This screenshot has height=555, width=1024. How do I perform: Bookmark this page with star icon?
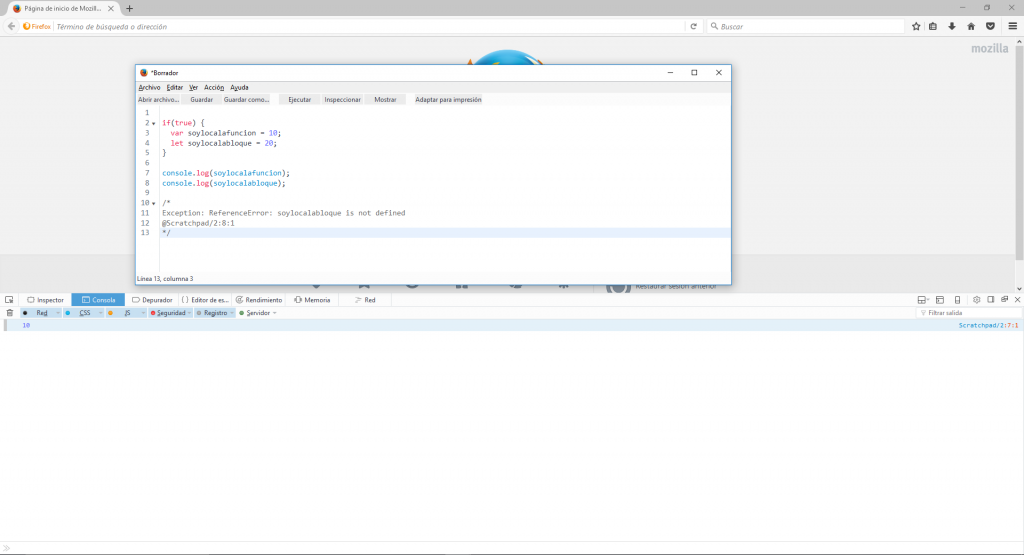click(x=915, y=26)
